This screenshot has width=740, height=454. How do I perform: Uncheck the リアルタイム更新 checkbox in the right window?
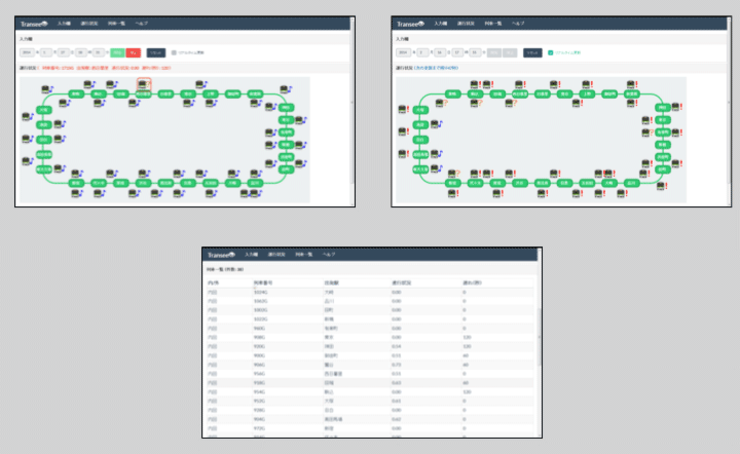pyautogui.click(x=550, y=52)
